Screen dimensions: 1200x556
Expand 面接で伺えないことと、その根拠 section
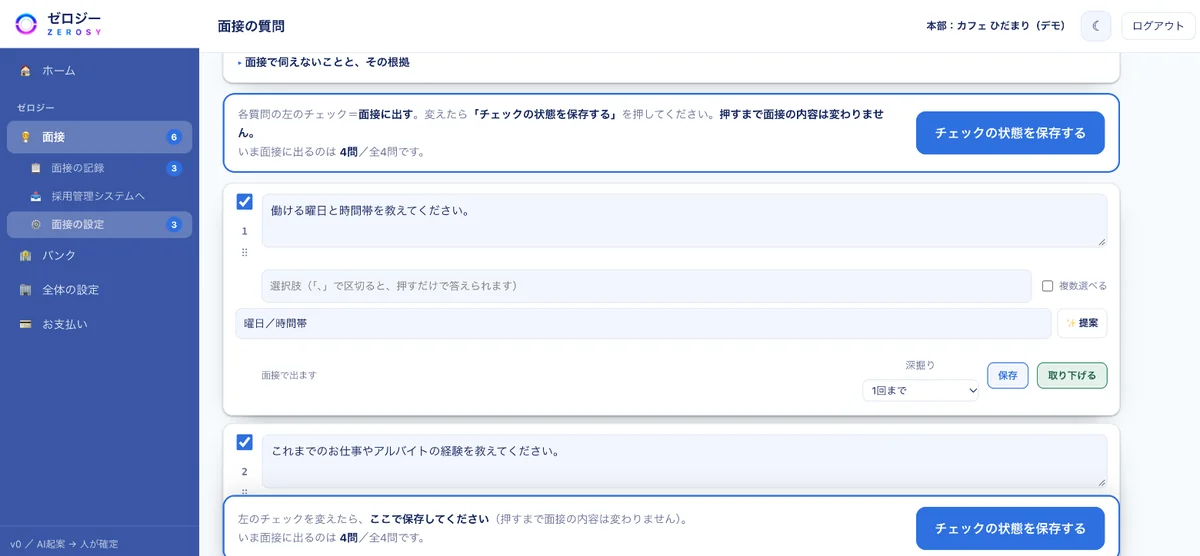(x=324, y=62)
